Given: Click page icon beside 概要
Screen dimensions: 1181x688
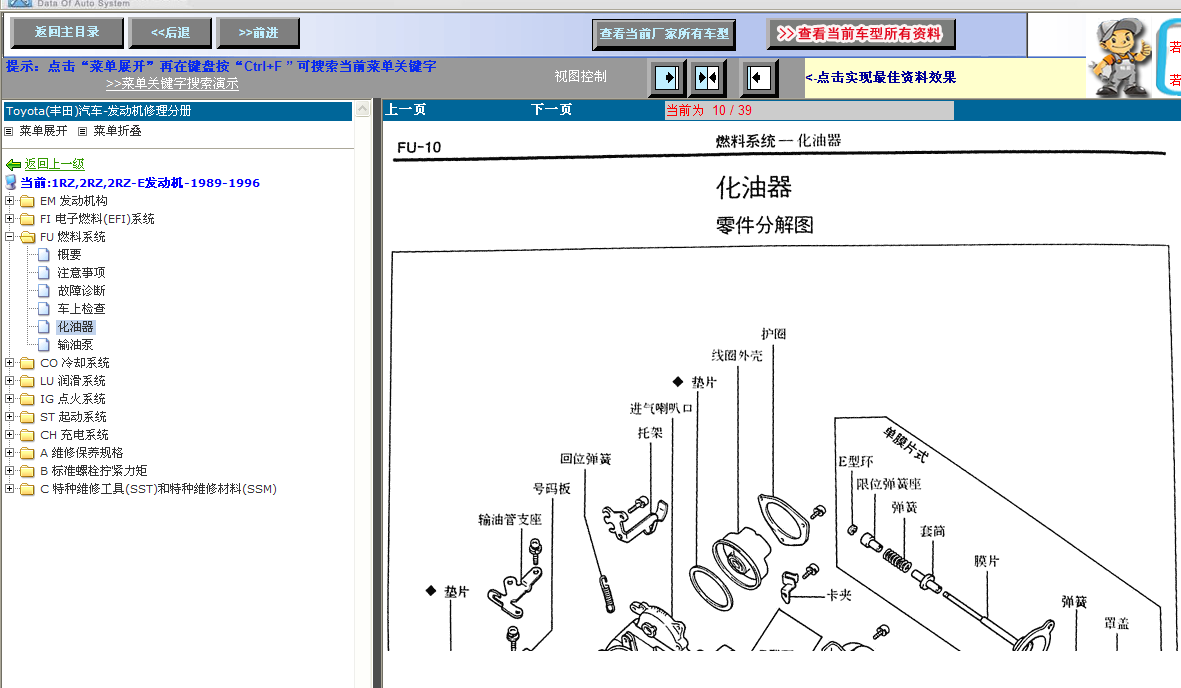Looking at the screenshot, I should click(44, 255).
